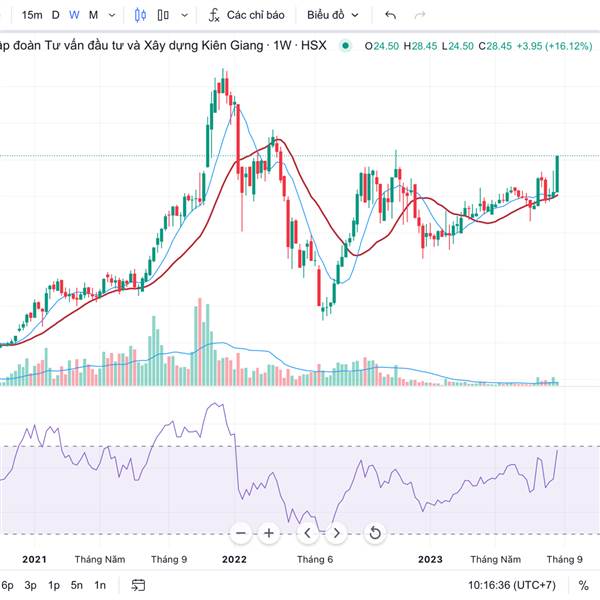600x600 pixels.
Task: Open the go-to-date calendar icon
Action: pos(138,585)
